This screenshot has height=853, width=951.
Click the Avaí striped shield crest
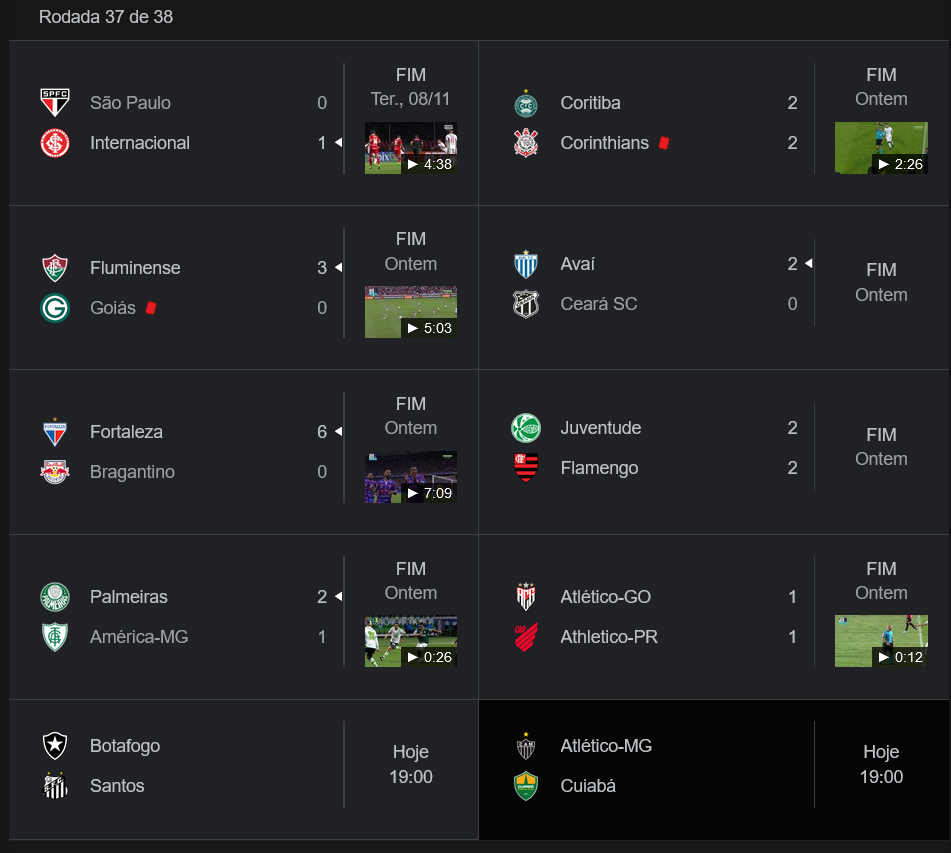526,265
